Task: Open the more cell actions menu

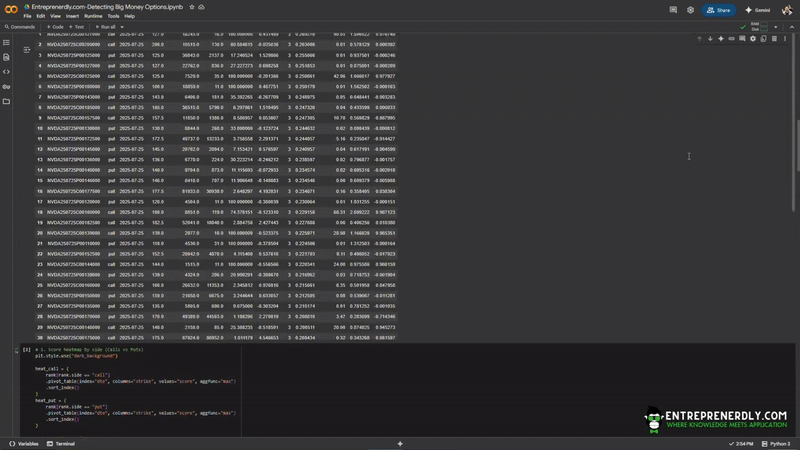Action: coord(785,39)
